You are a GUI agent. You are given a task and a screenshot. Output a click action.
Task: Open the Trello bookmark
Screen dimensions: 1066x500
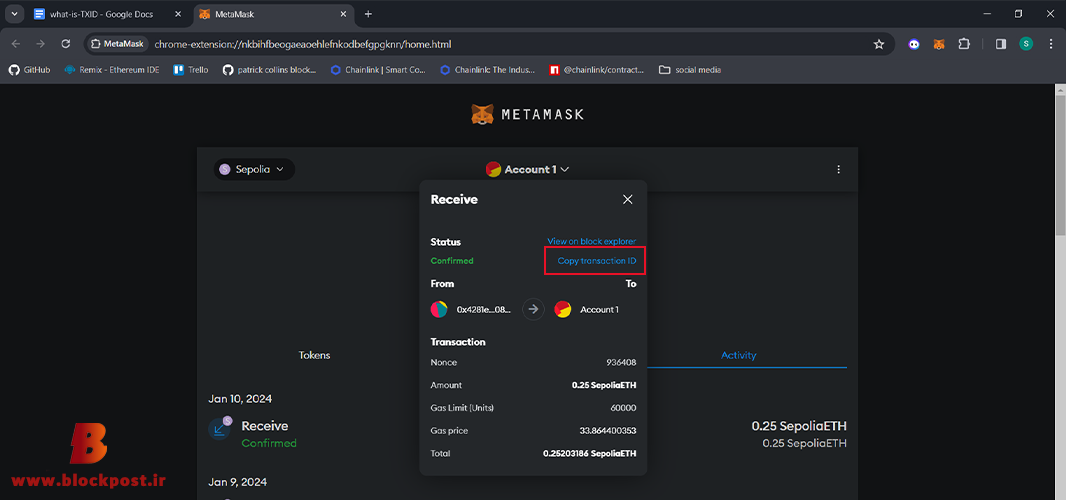click(191, 69)
